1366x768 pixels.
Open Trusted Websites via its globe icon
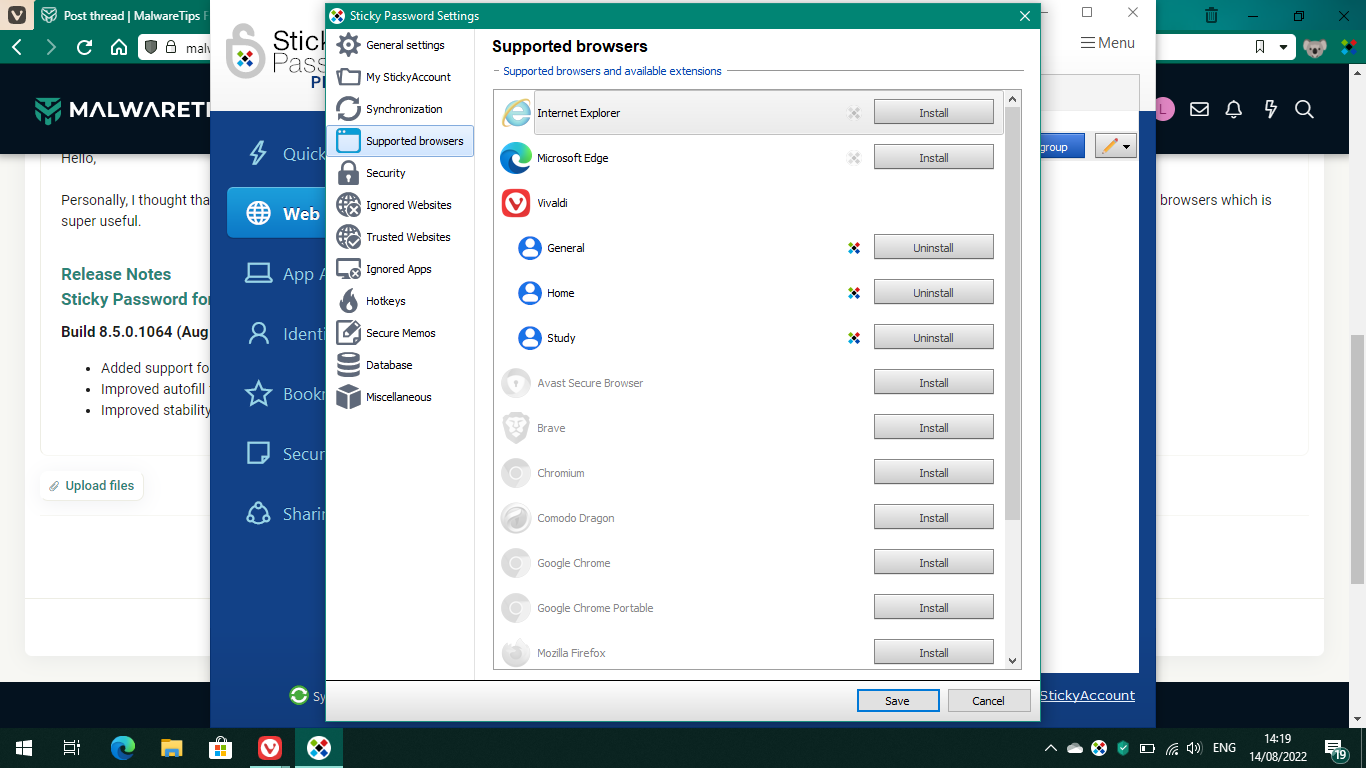pos(348,237)
